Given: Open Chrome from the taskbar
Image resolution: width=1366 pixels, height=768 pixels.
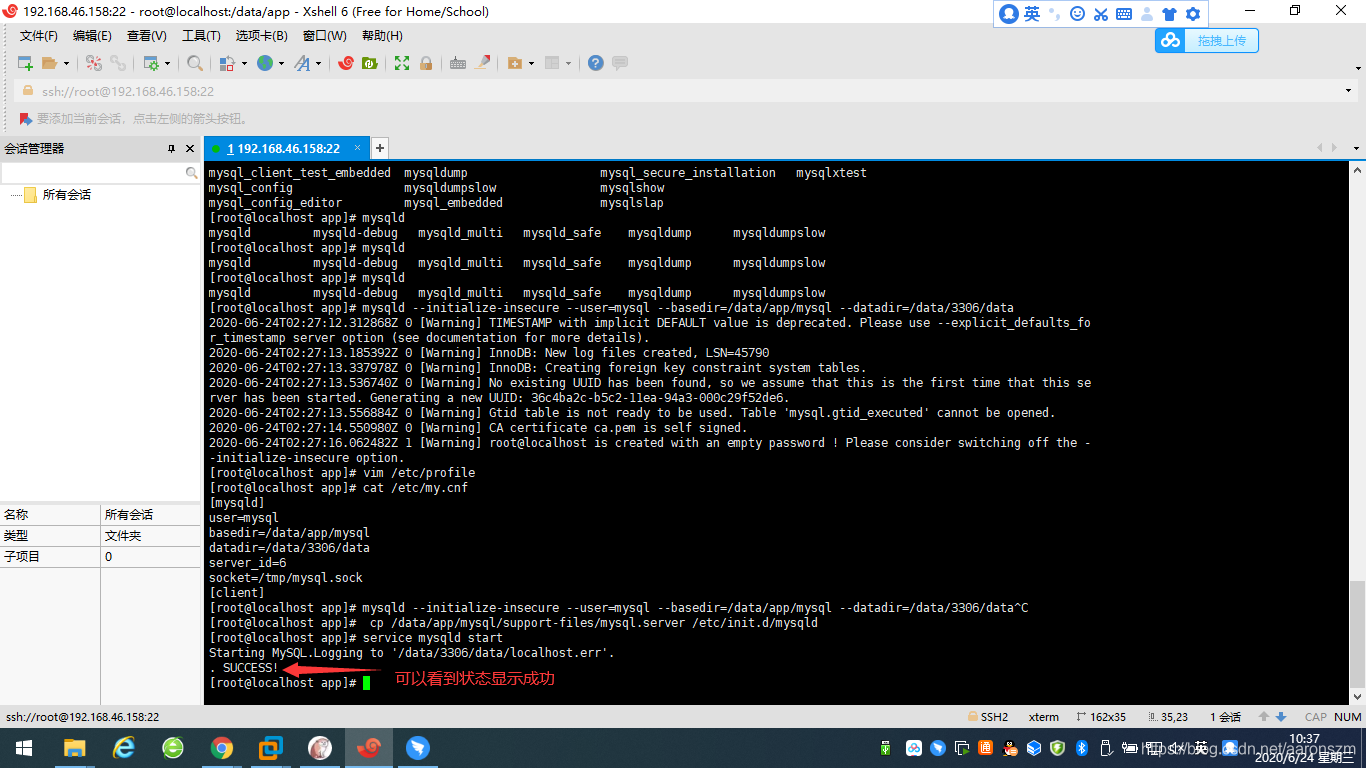Looking at the screenshot, I should pyautogui.click(x=222, y=748).
